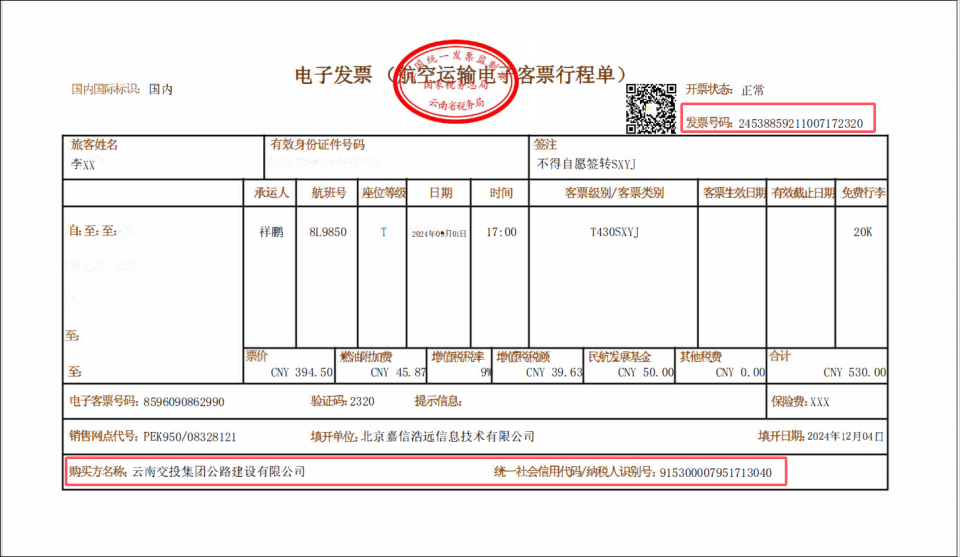
Task: Select the '航班号' column header
Action: [x=328, y=193]
